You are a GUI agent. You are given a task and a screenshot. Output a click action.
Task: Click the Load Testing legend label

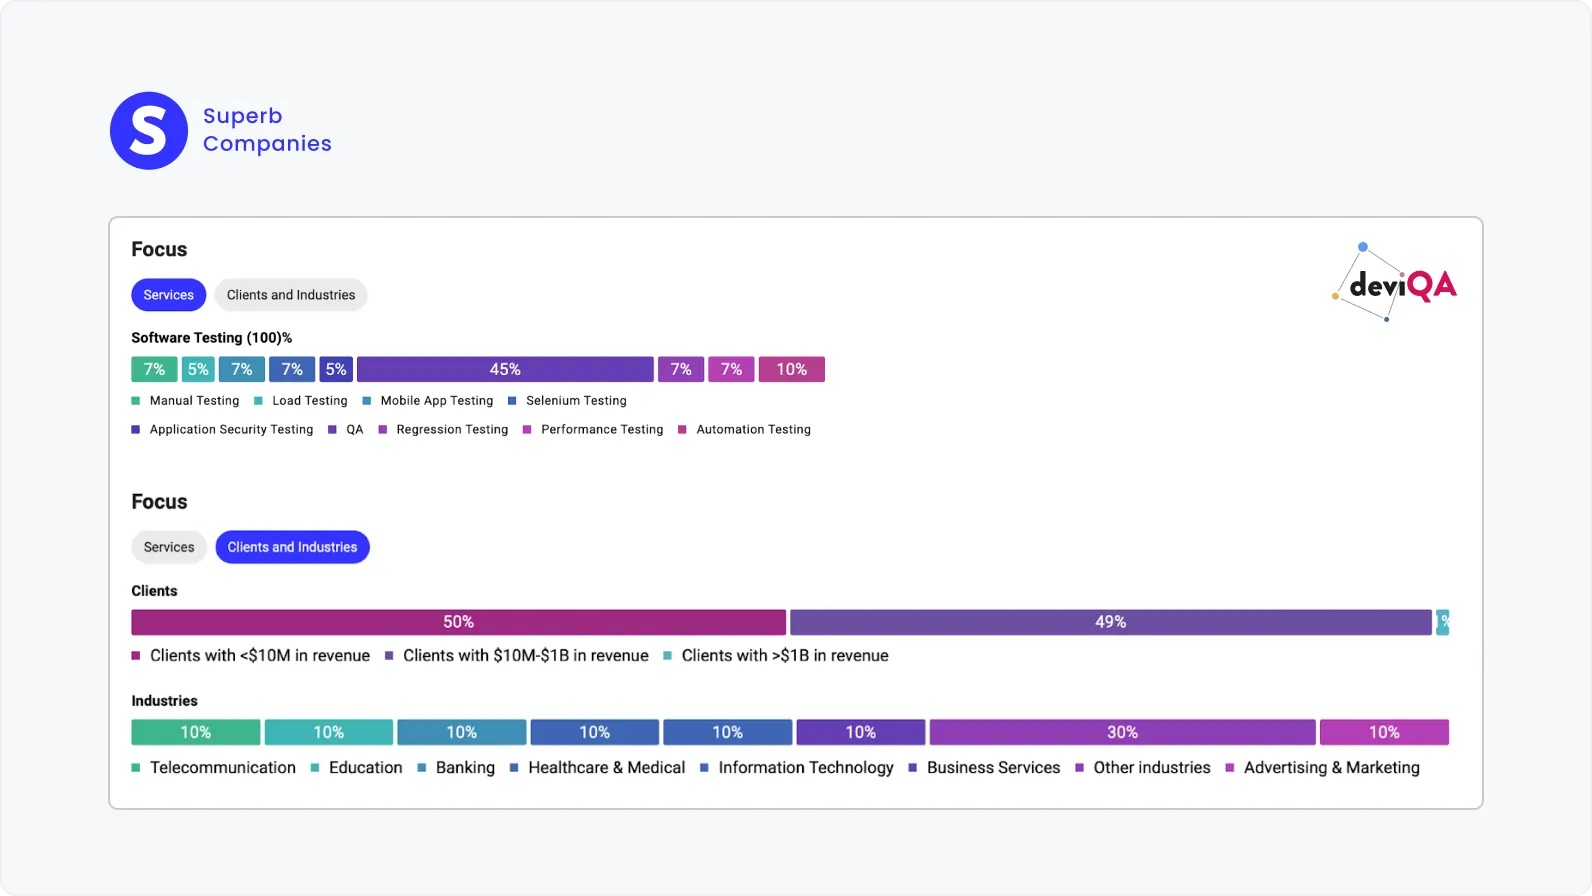click(310, 401)
